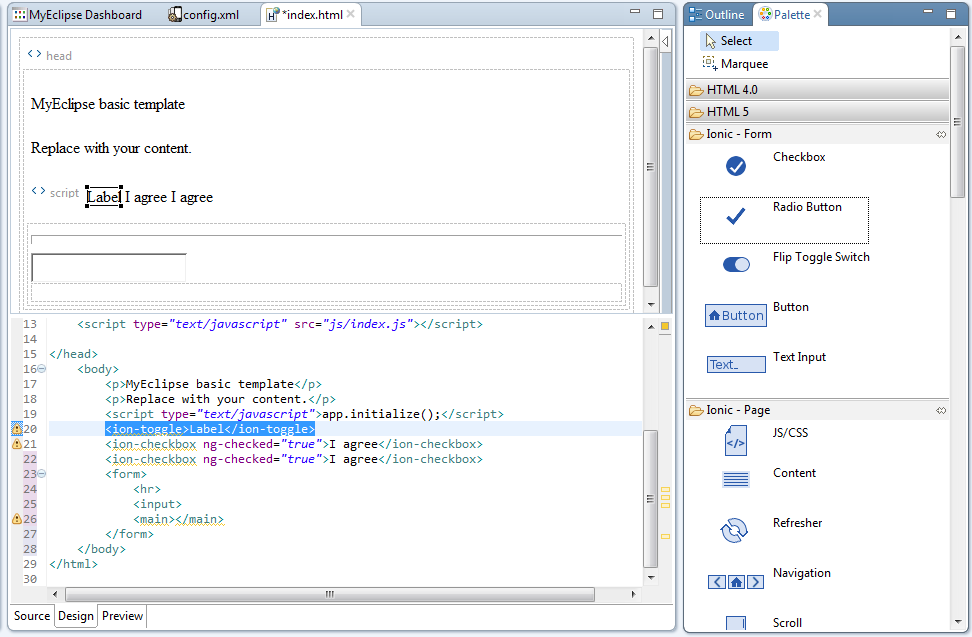The height and width of the screenshot is (637, 972).
Task: Select the JS/CSS page icon
Action: [x=736, y=440]
